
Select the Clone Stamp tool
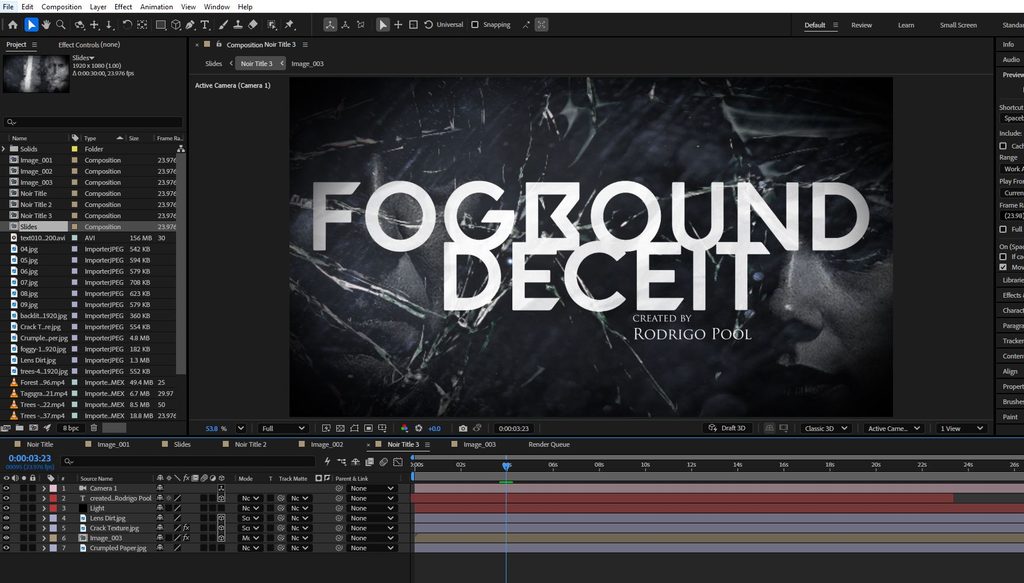[238, 25]
